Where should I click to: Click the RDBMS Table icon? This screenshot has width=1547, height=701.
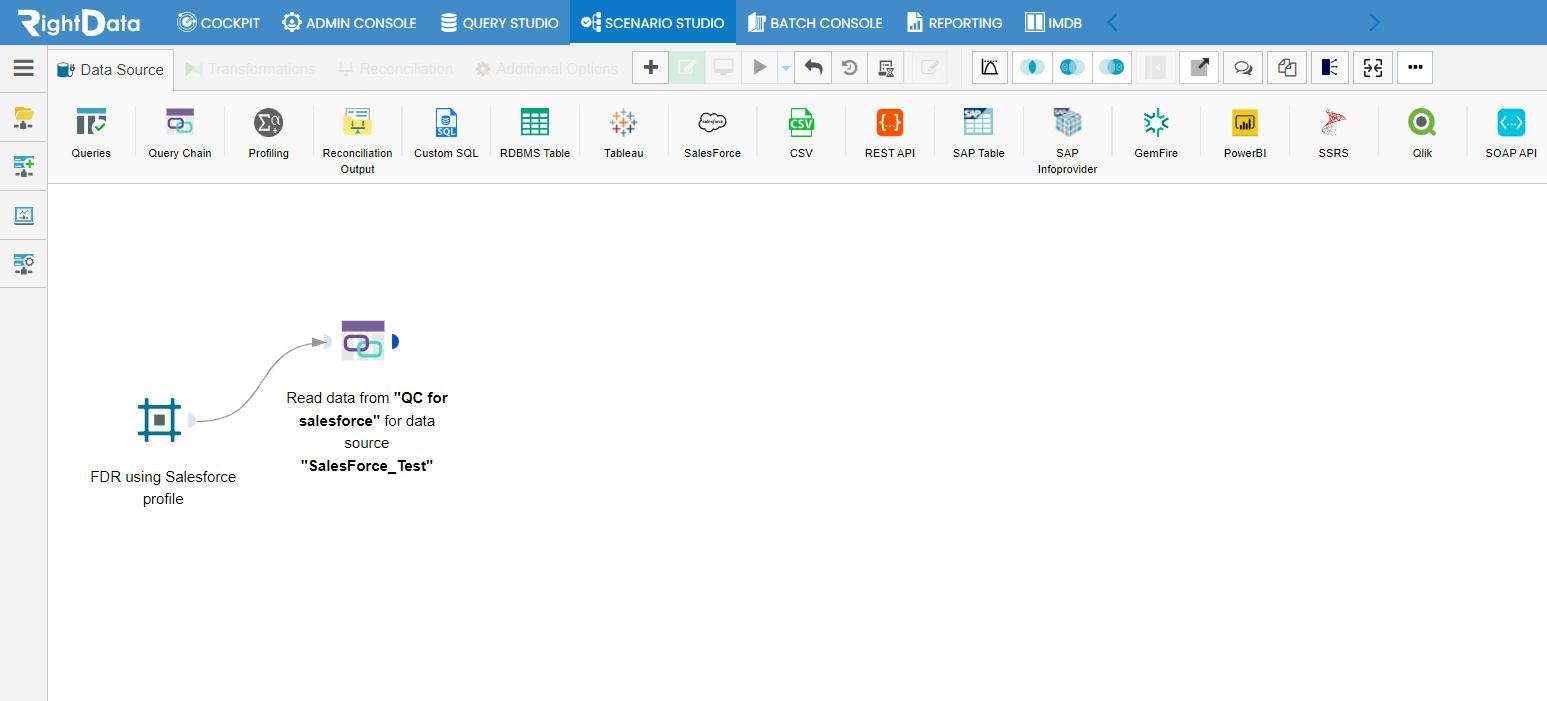click(x=535, y=123)
